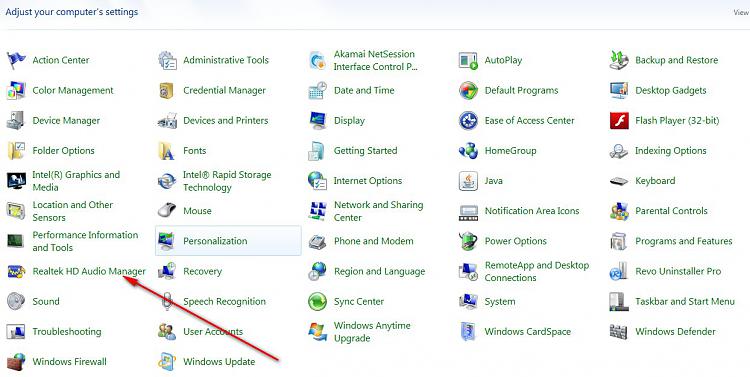Screen dimensions: 750x377
Task: Click the Windows Update icon
Action: 167,362
